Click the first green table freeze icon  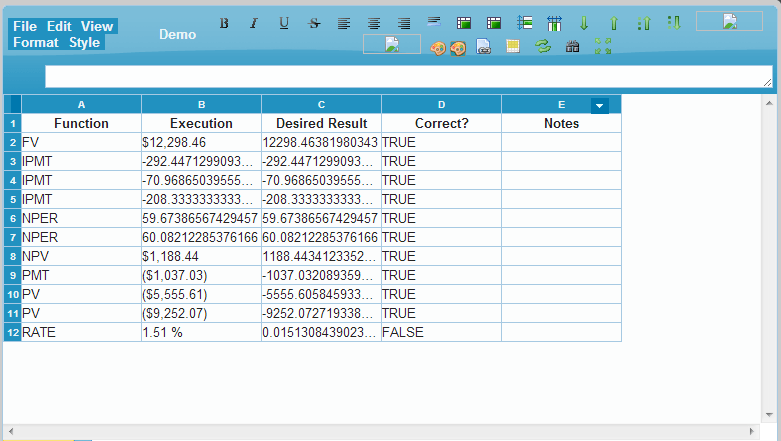coord(464,23)
